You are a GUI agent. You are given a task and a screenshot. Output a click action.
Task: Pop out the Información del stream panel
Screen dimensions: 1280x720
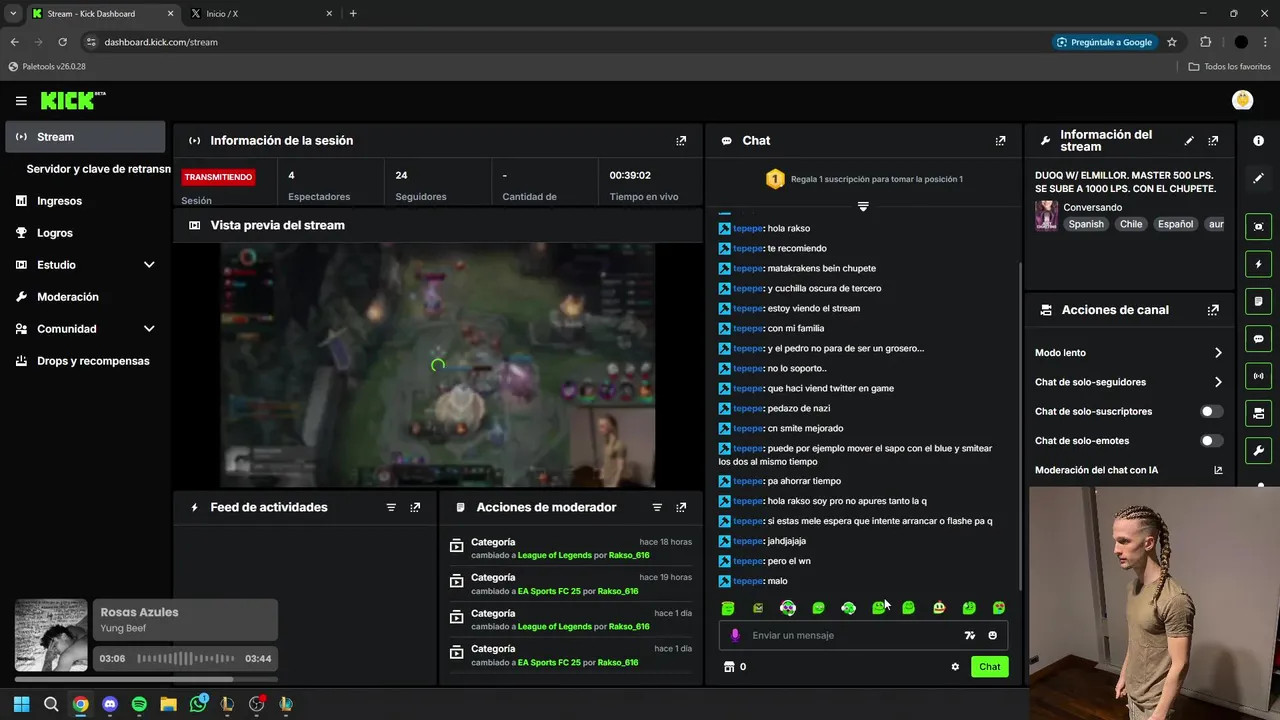click(x=1213, y=141)
